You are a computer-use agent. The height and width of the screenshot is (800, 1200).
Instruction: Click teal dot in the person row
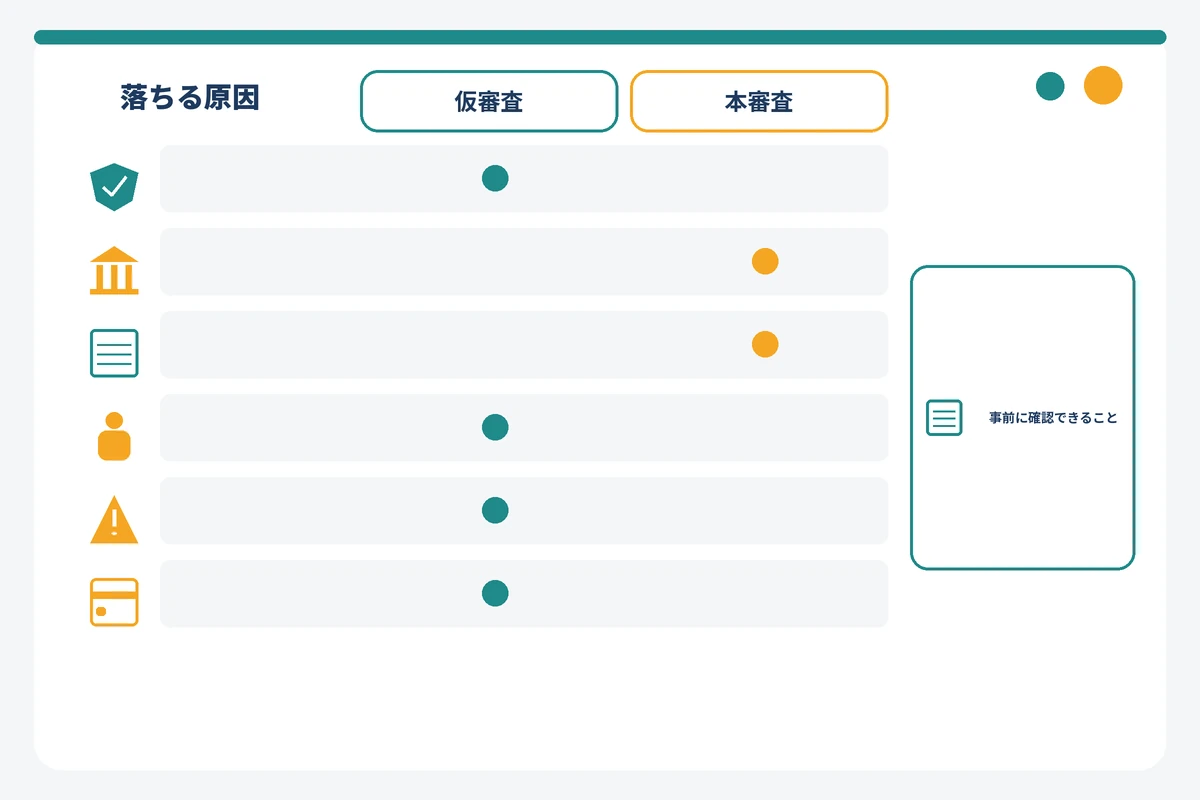(x=495, y=427)
